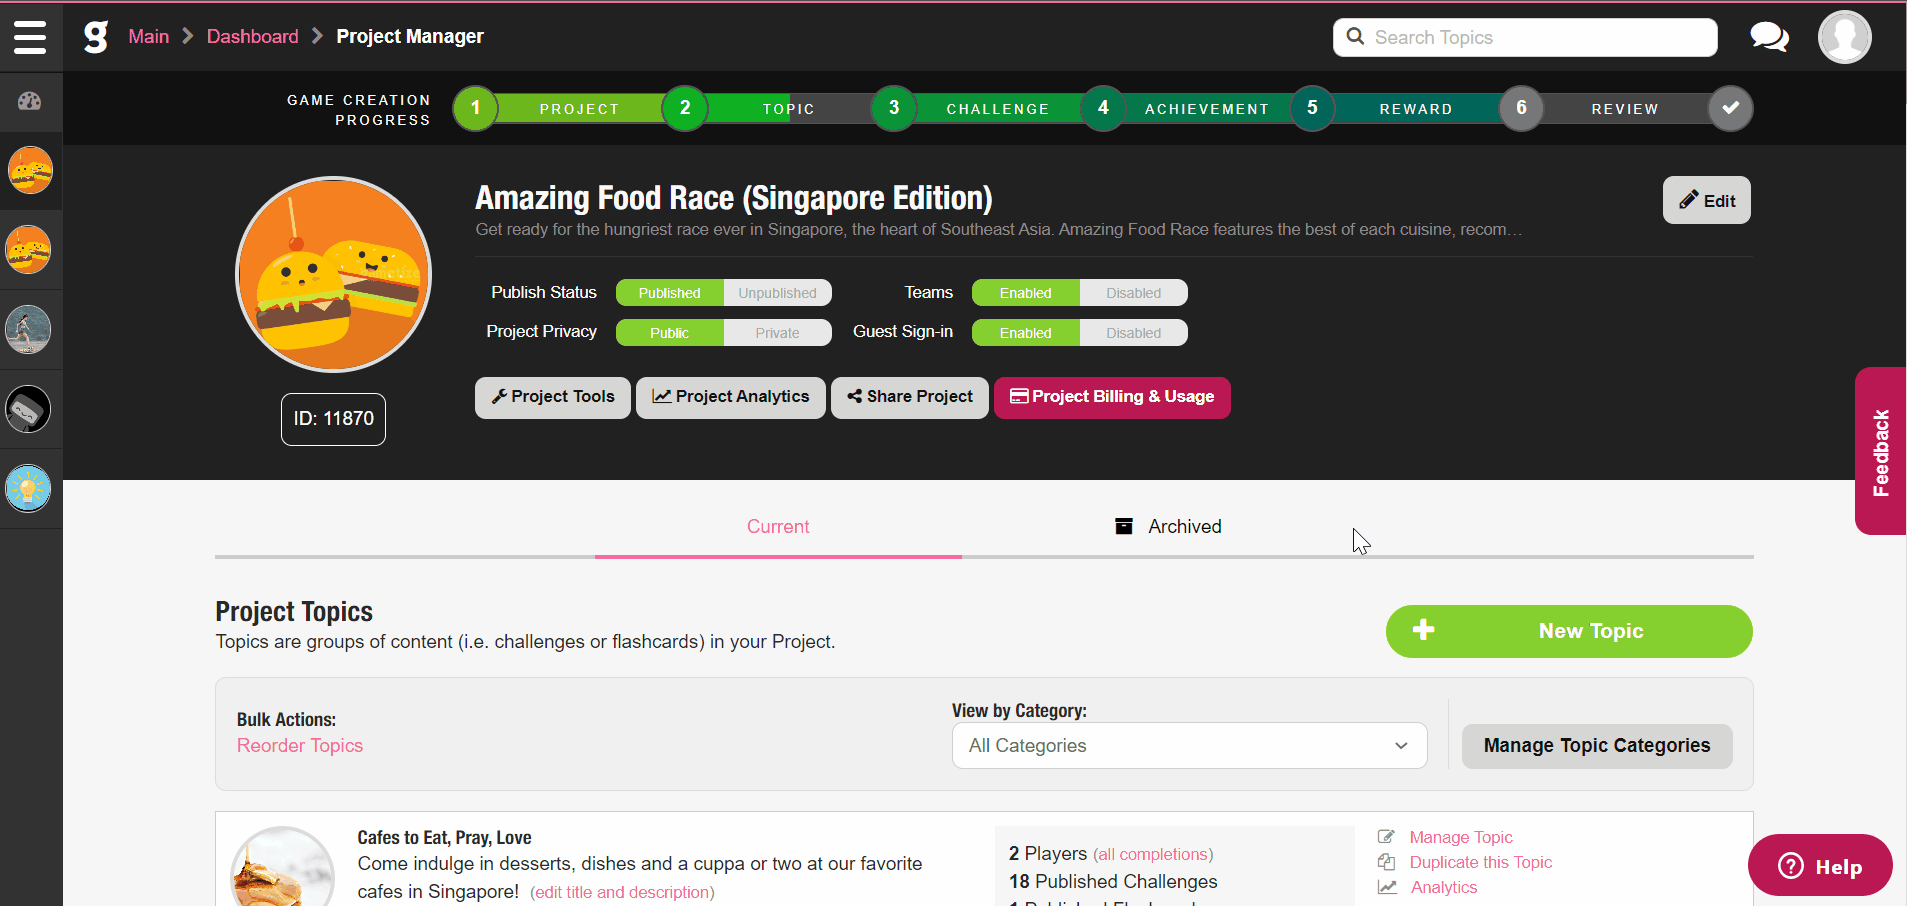Click the Manage Topic edit icon
Viewport: 1907px width, 906px height.
tap(1386, 837)
